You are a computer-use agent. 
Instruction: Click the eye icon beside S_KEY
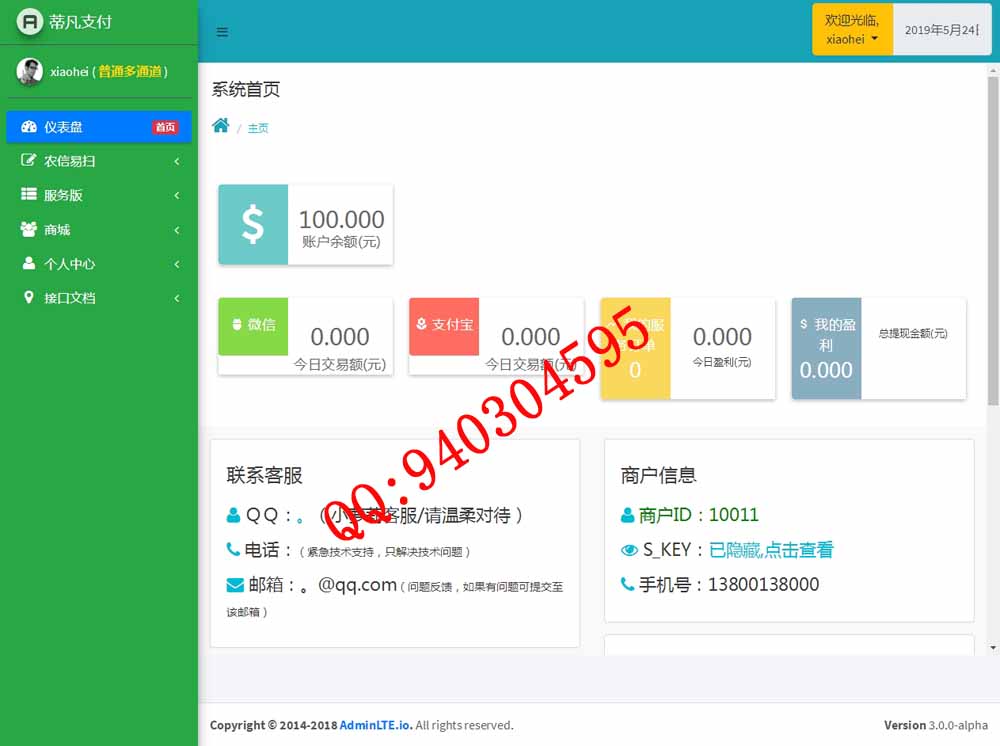[629, 550]
